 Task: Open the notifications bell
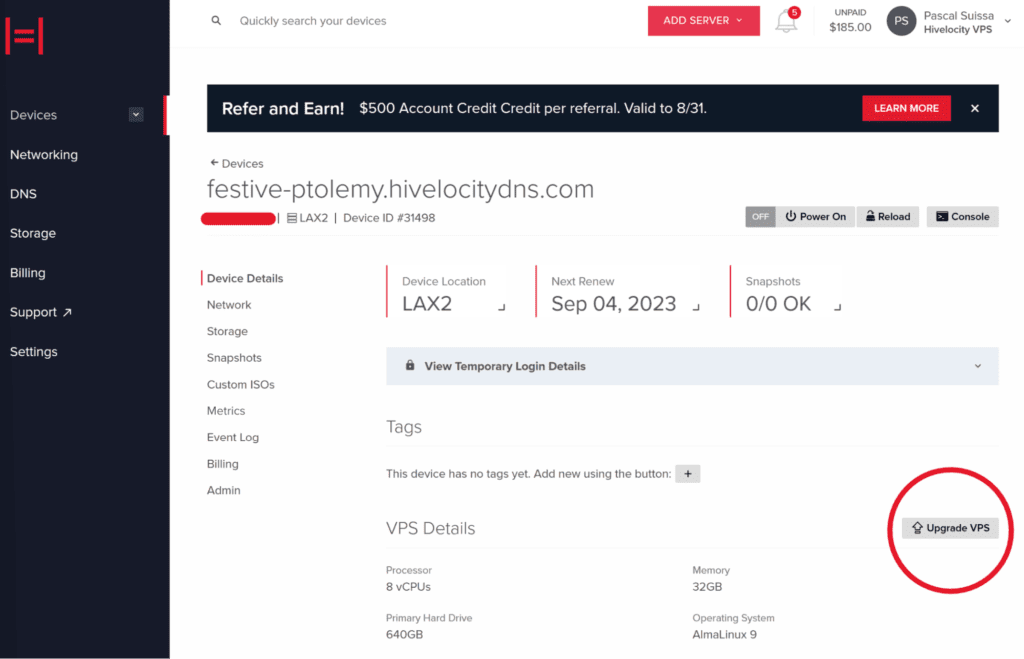pos(786,22)
